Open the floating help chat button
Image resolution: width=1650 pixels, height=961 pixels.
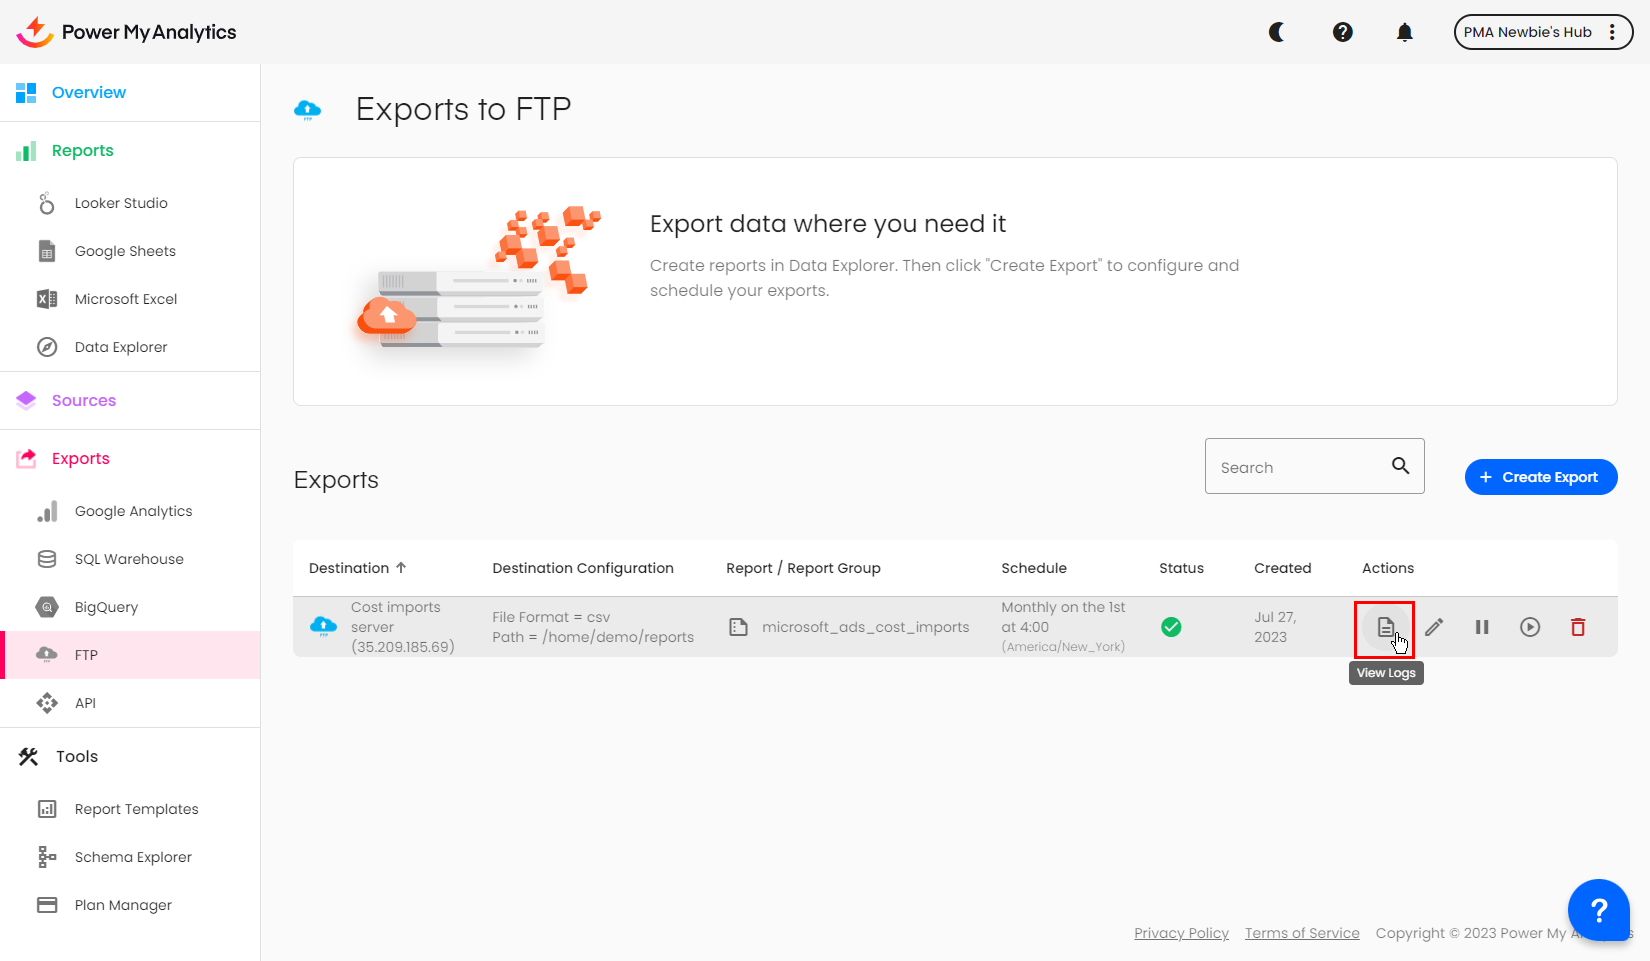[1598, 910]
